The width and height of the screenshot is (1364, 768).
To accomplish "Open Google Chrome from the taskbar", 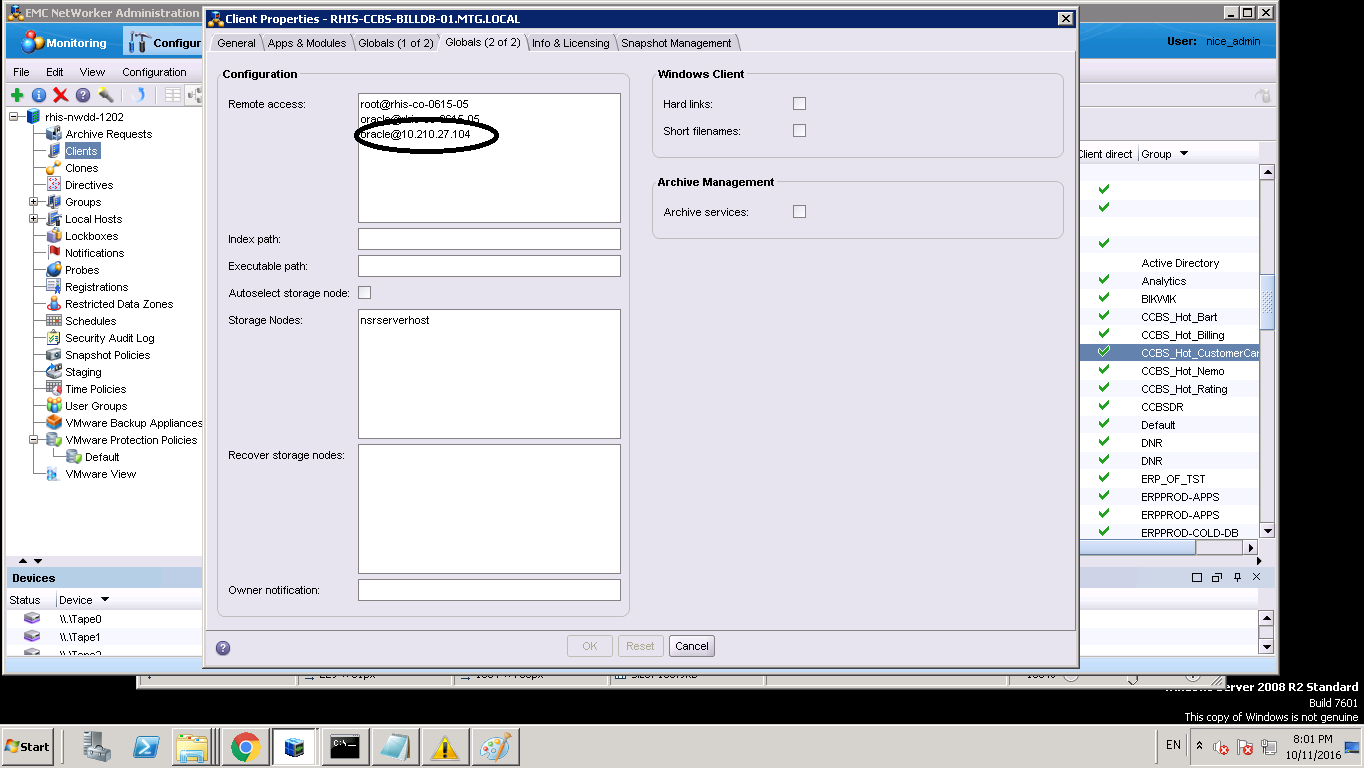I will 246,747.
